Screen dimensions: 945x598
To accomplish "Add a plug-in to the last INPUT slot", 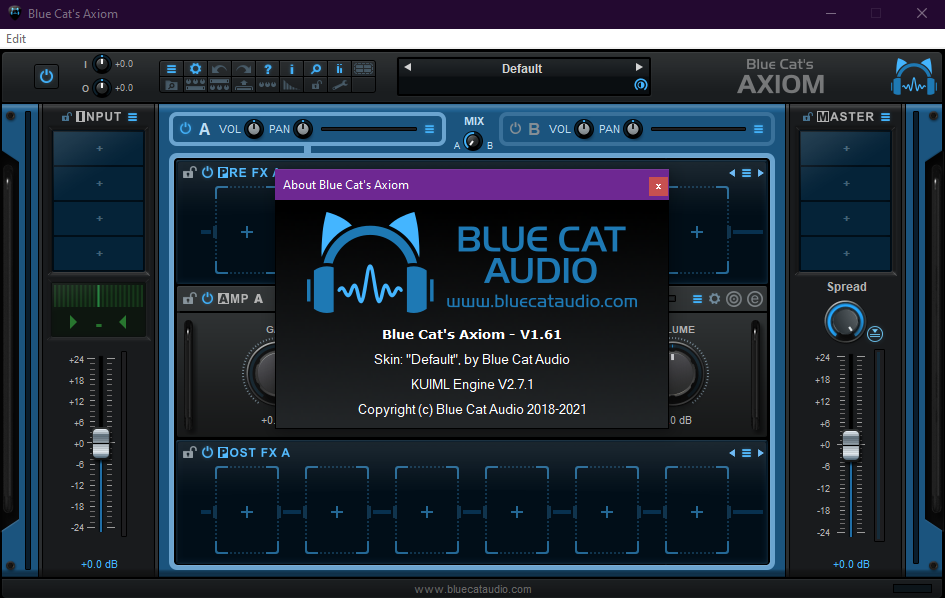I will point(99,253).
